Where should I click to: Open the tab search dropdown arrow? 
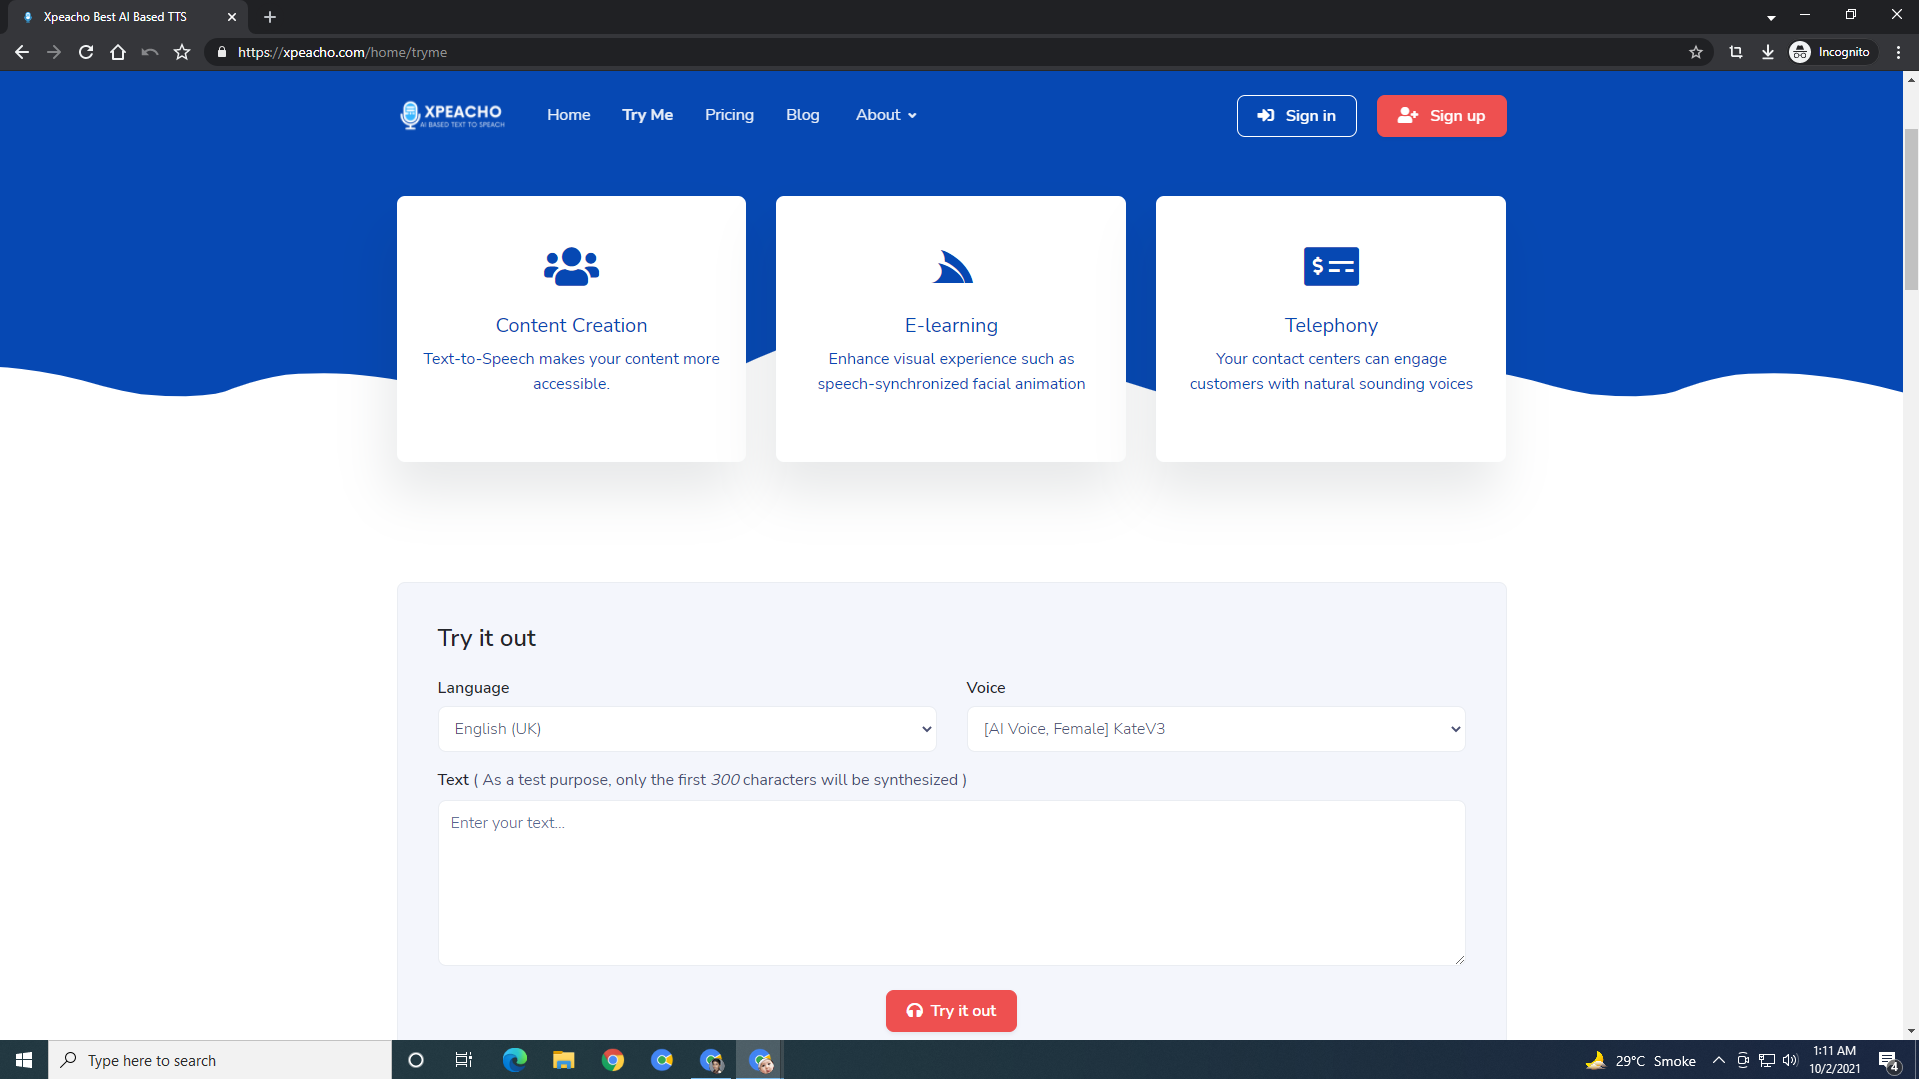pos(1771,17)
